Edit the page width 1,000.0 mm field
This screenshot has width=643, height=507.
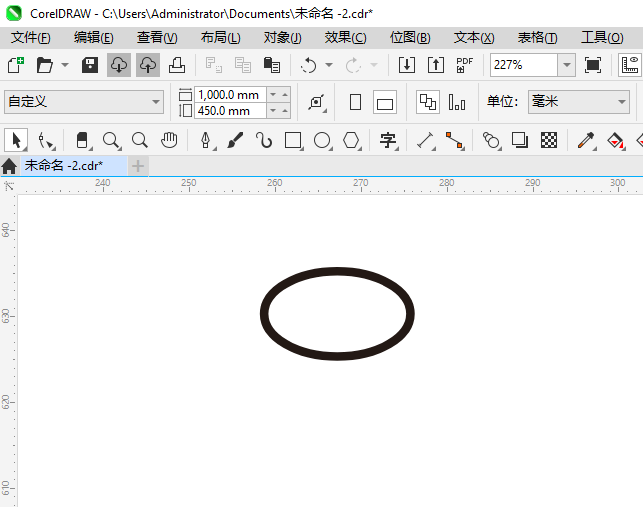click(230, 95)
